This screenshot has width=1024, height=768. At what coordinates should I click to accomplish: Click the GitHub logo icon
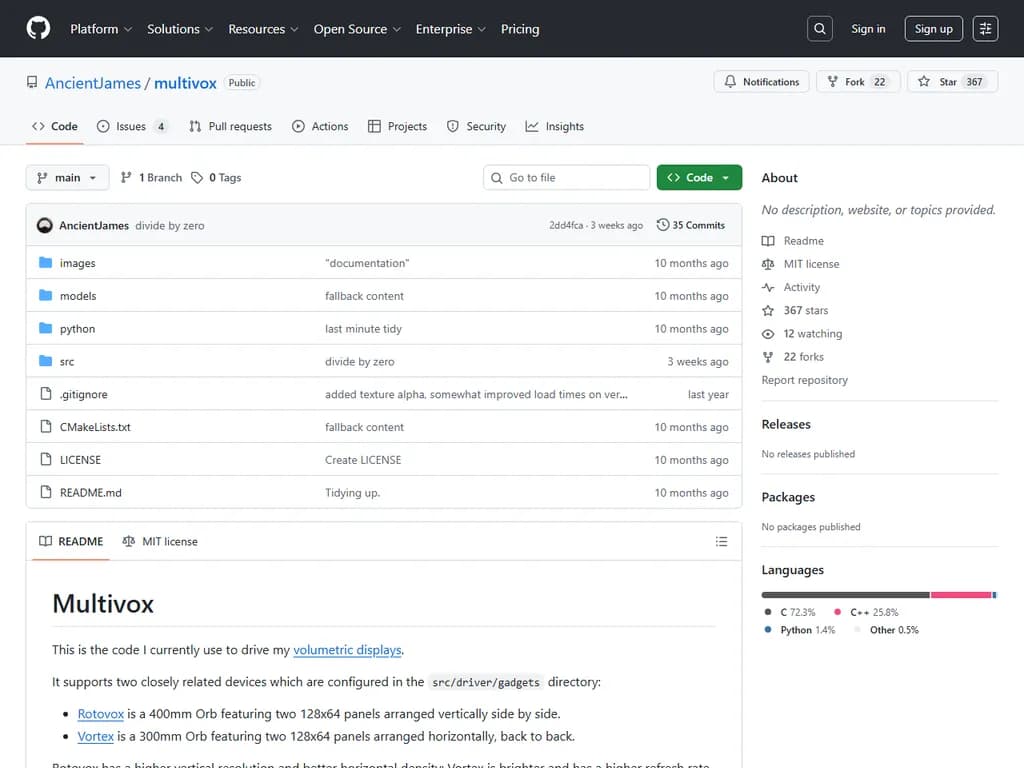[38, 29]
